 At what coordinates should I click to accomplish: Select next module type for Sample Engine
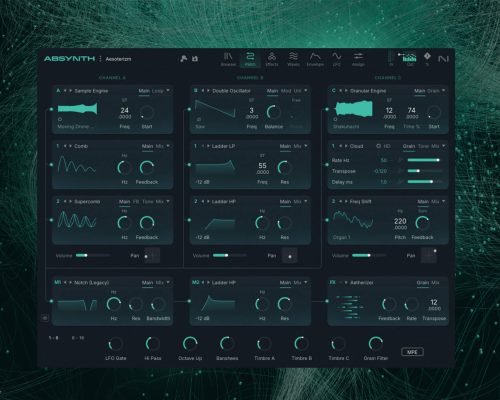point(71,91)
